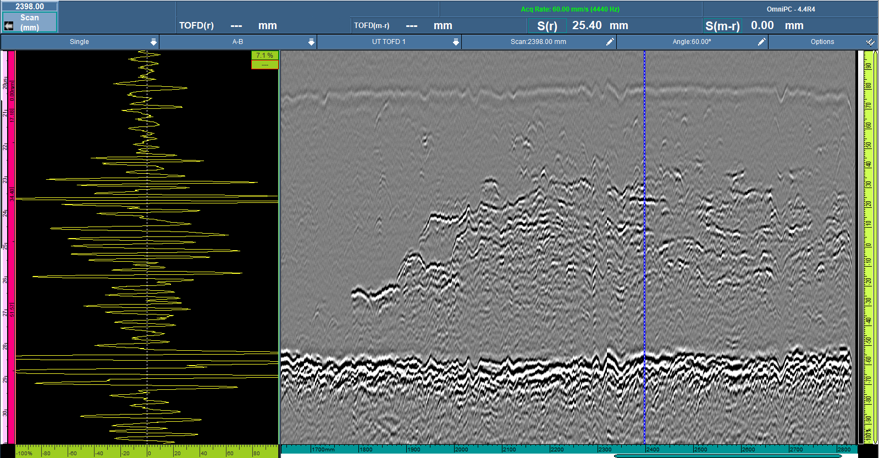Click the orange dash box under 7.1 %
879x458 pixels.
pos(264,65)
